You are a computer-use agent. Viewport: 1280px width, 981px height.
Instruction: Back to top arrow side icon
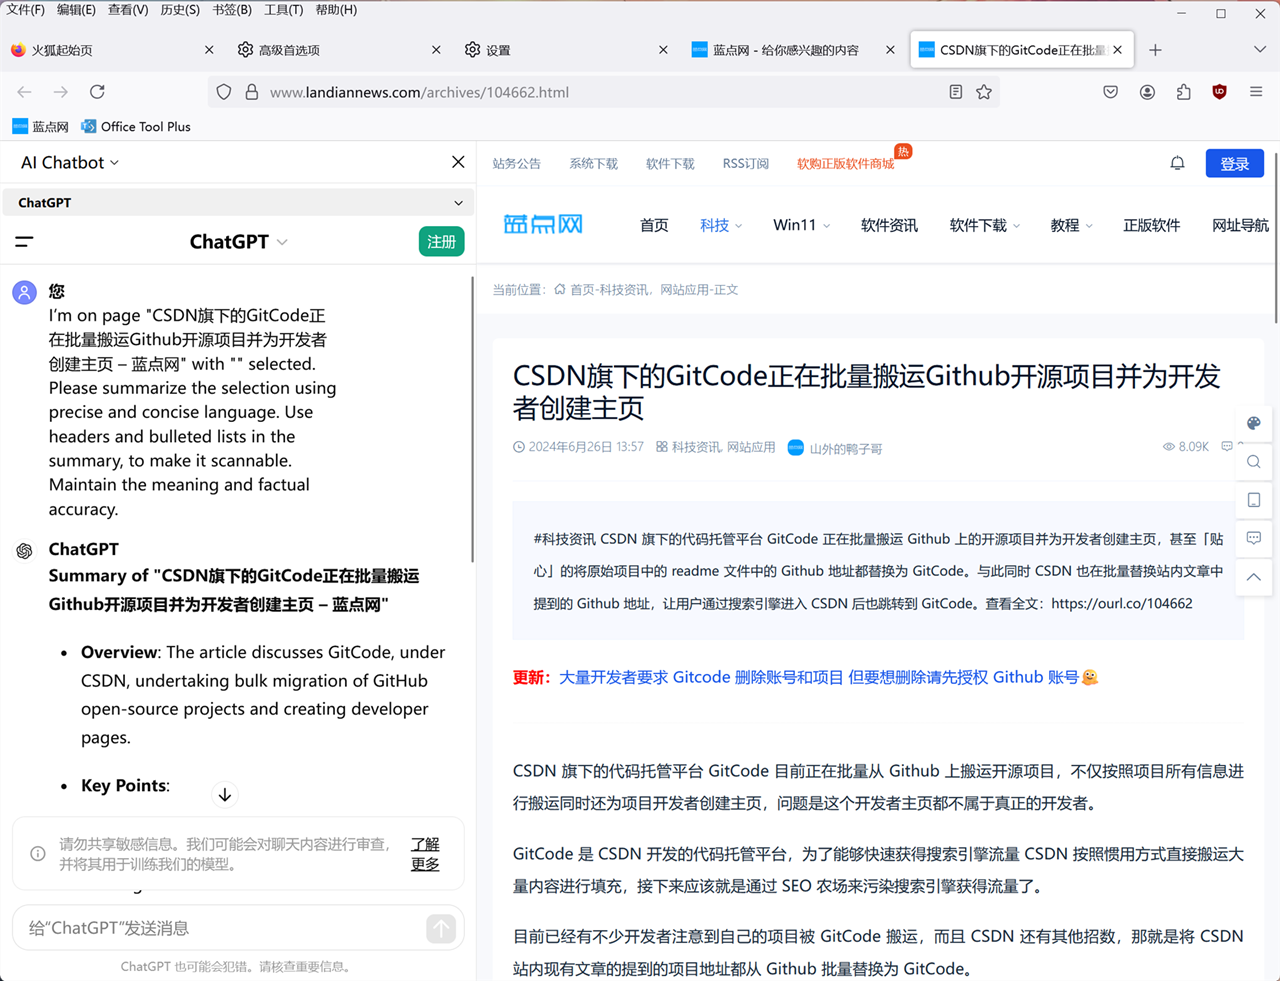pyautogui.click(x=1254, y=577)
